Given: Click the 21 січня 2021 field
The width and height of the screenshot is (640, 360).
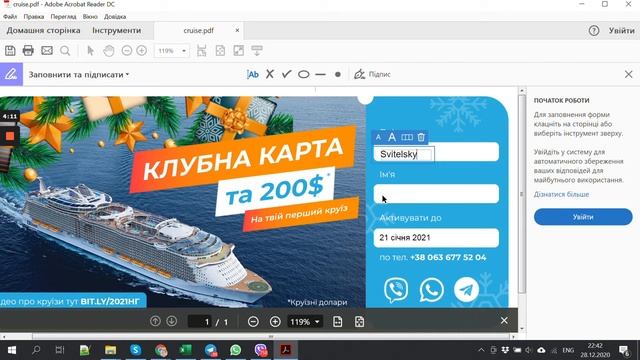Looking at the screenshot, I should 436,238.
